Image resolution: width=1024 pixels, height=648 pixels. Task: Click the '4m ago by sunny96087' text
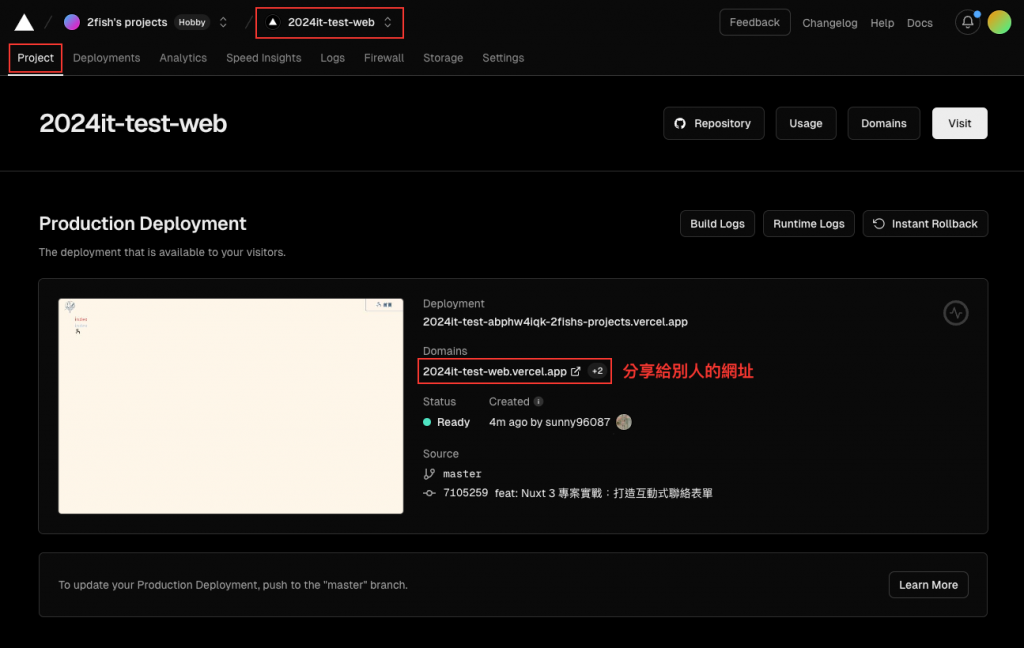pyautogui.click(x=549, y=422)
